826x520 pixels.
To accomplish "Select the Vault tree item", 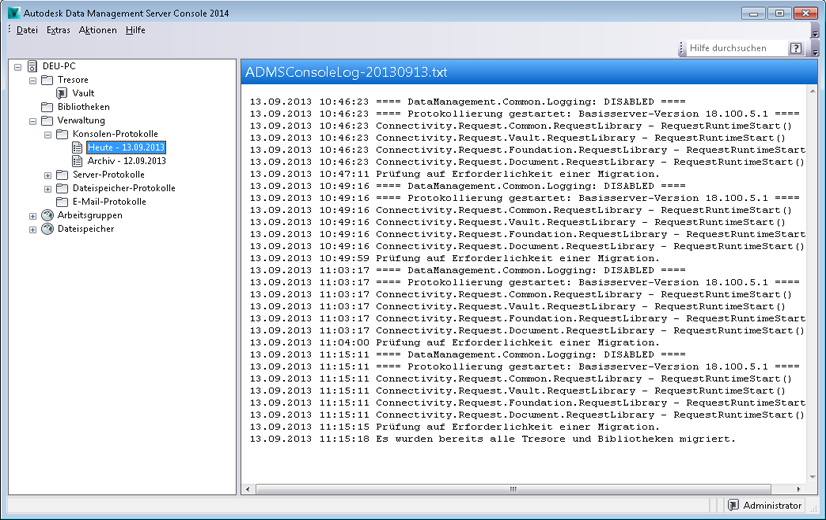I will click(83, 93).
